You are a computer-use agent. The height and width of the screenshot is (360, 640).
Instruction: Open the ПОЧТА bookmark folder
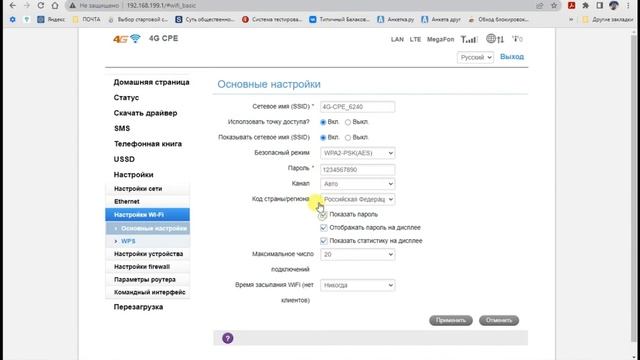[86, 19]
